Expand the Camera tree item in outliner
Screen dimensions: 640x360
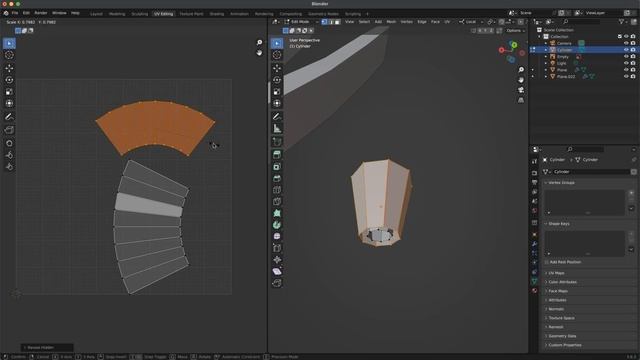[x=546, y=43]
